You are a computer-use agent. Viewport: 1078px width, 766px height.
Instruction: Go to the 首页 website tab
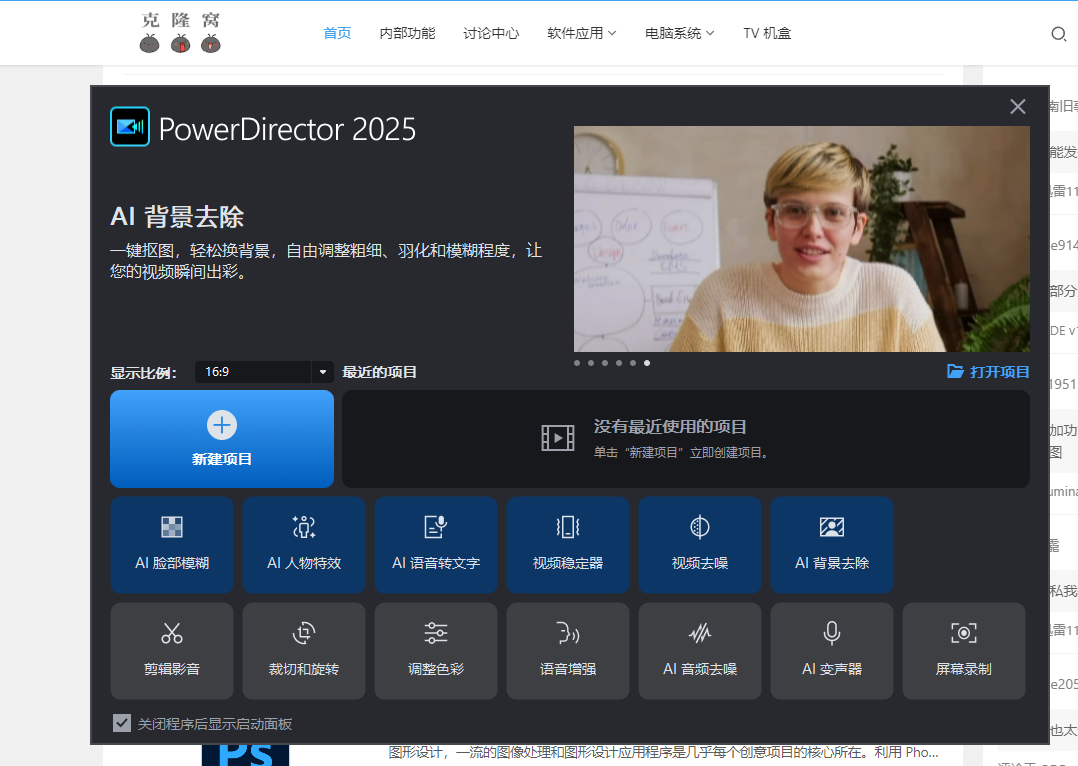(337, 33)
